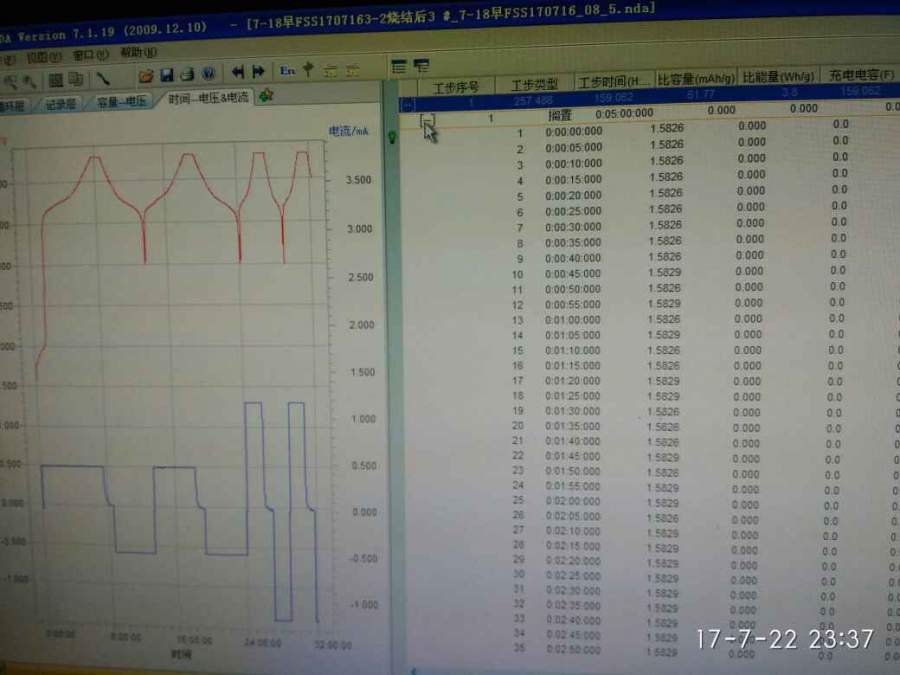Click the grid table icon in toolbar
The image size is (900, 675).
56,80
